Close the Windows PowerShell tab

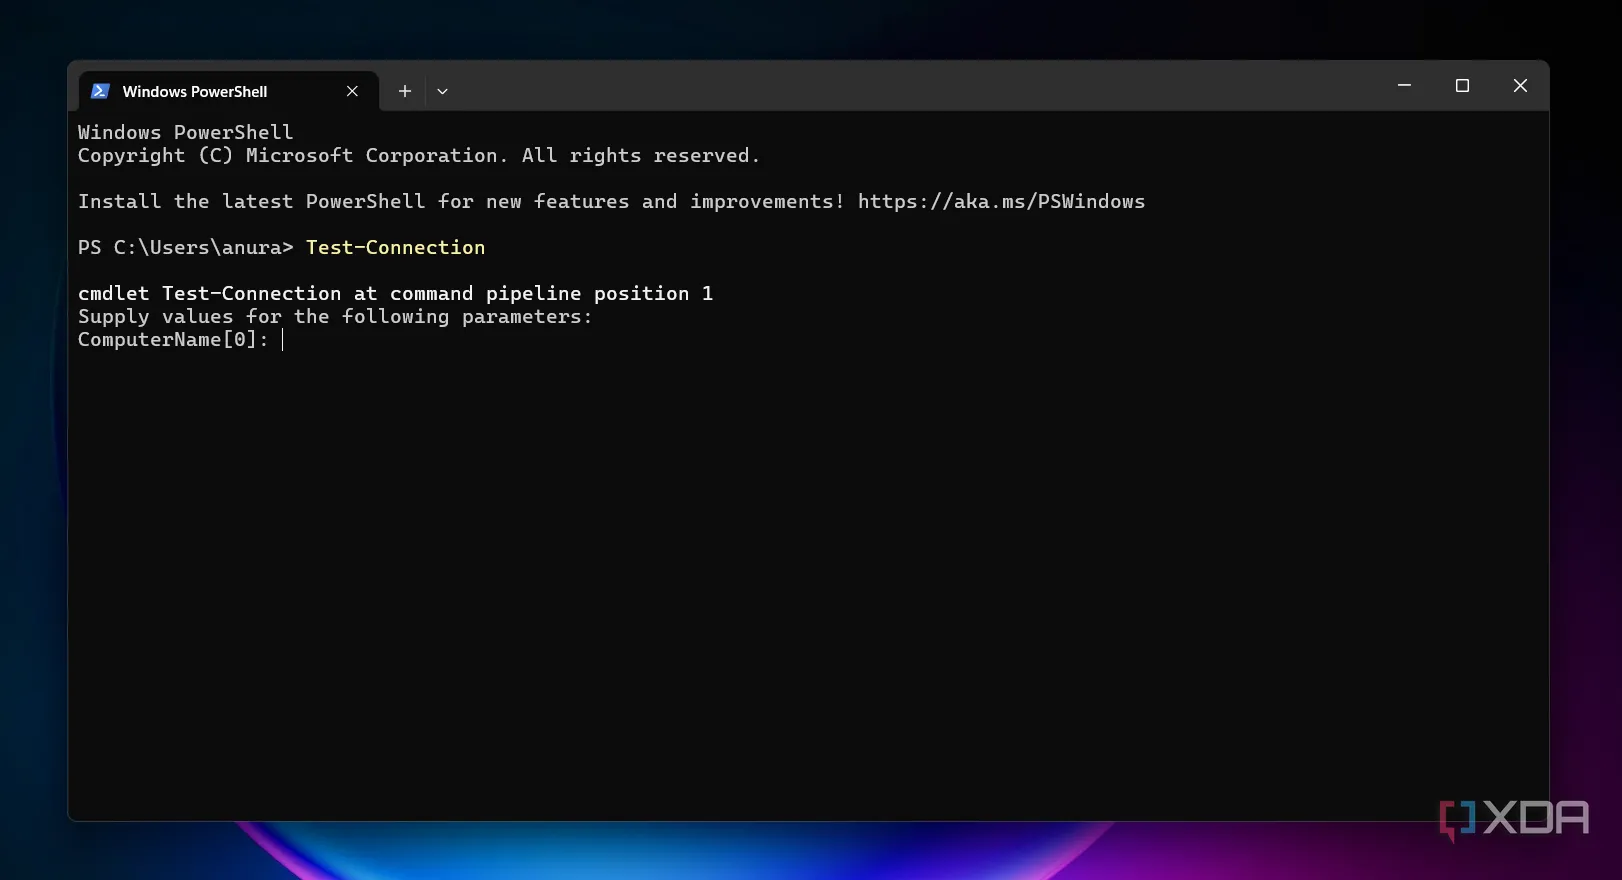coord(352,91)
